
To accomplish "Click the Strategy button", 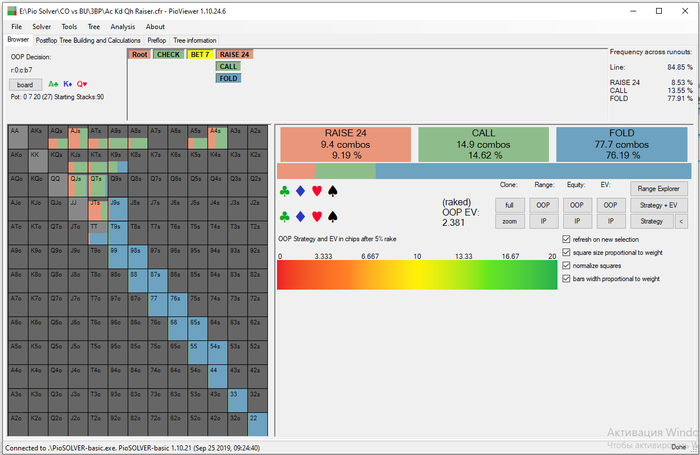I will [652, 221].
